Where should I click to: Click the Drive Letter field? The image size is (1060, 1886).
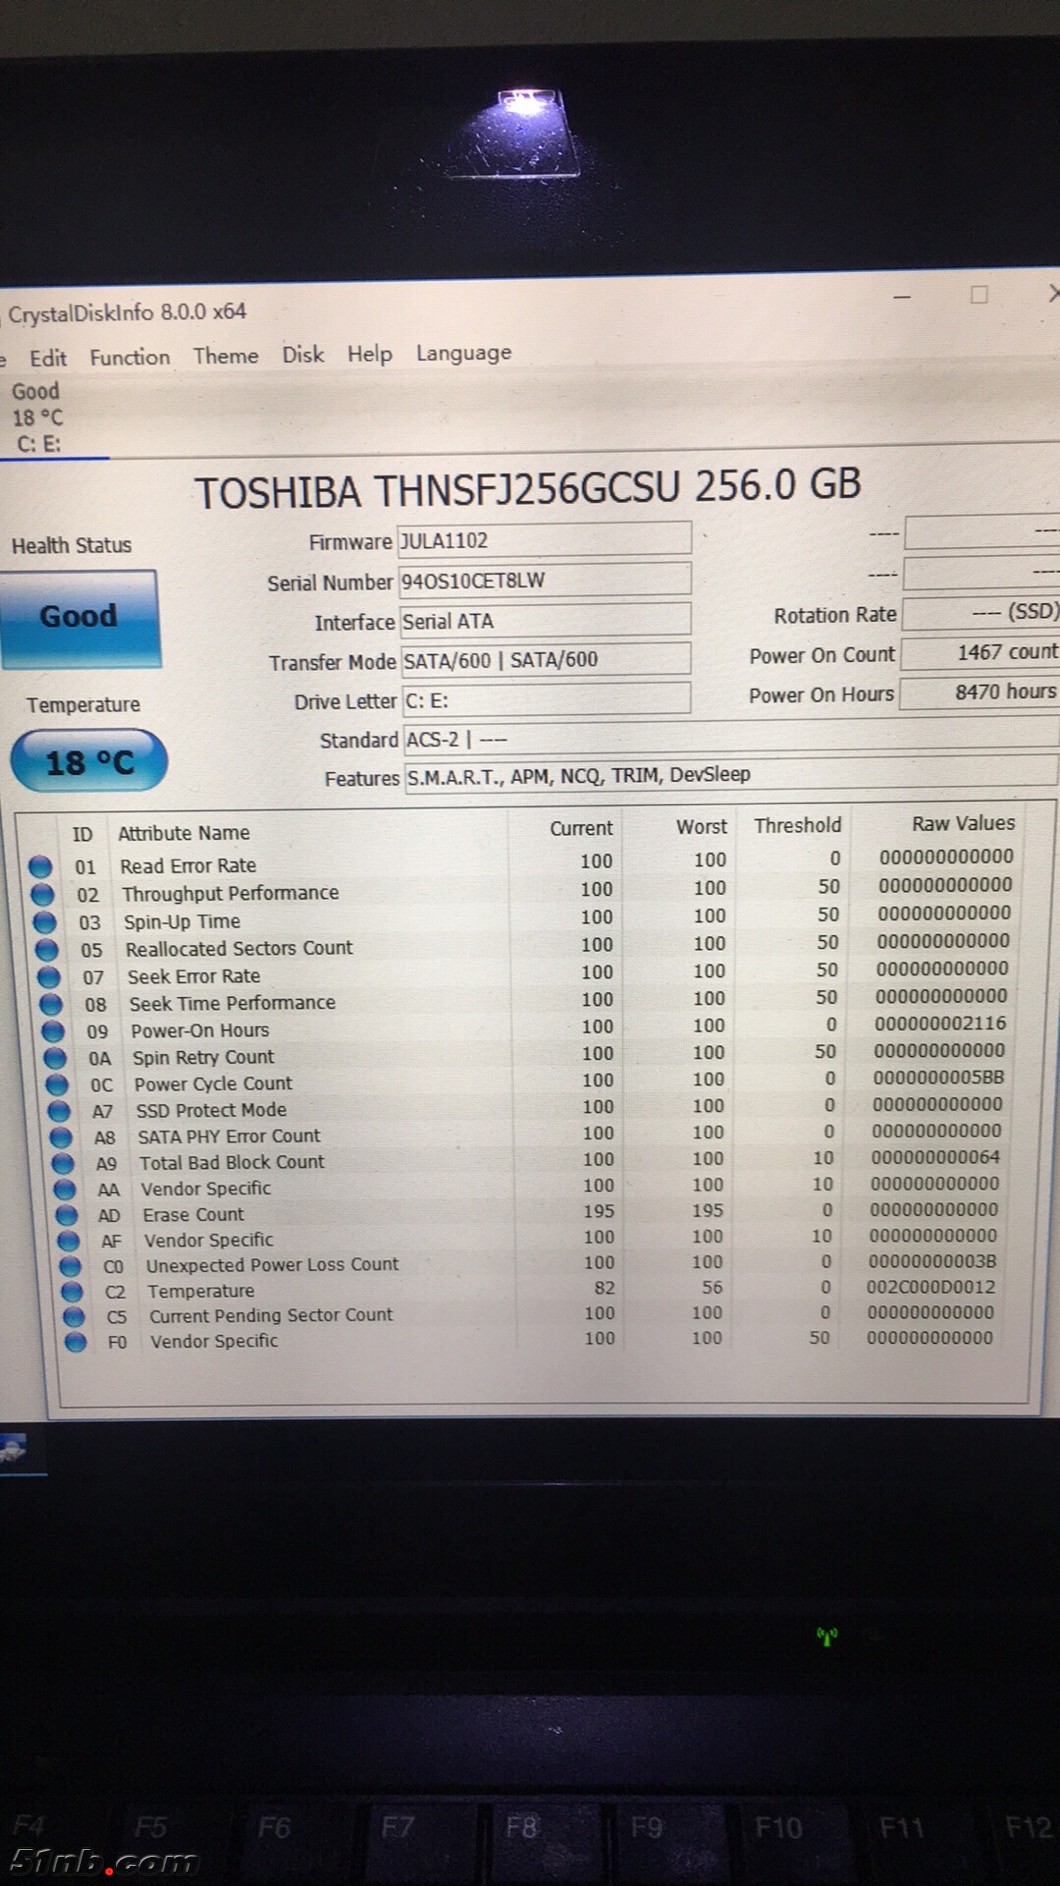click(x=547, y=699)
